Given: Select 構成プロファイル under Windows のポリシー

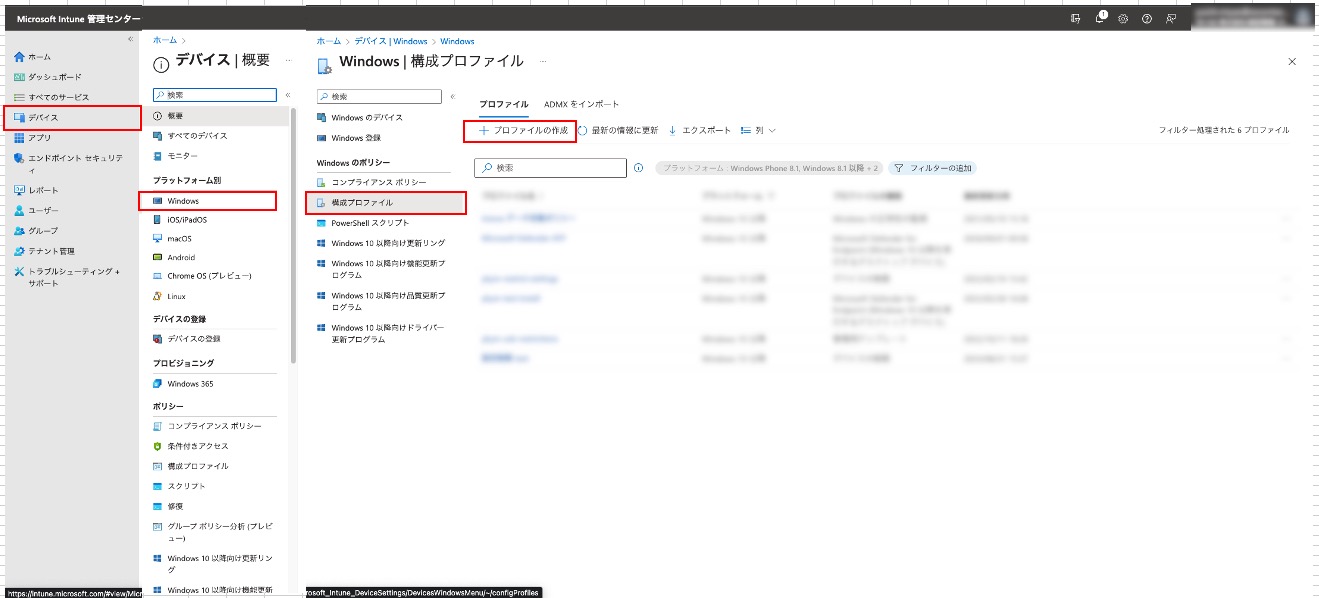Looking at the screenshot, I should pos(385,203).
